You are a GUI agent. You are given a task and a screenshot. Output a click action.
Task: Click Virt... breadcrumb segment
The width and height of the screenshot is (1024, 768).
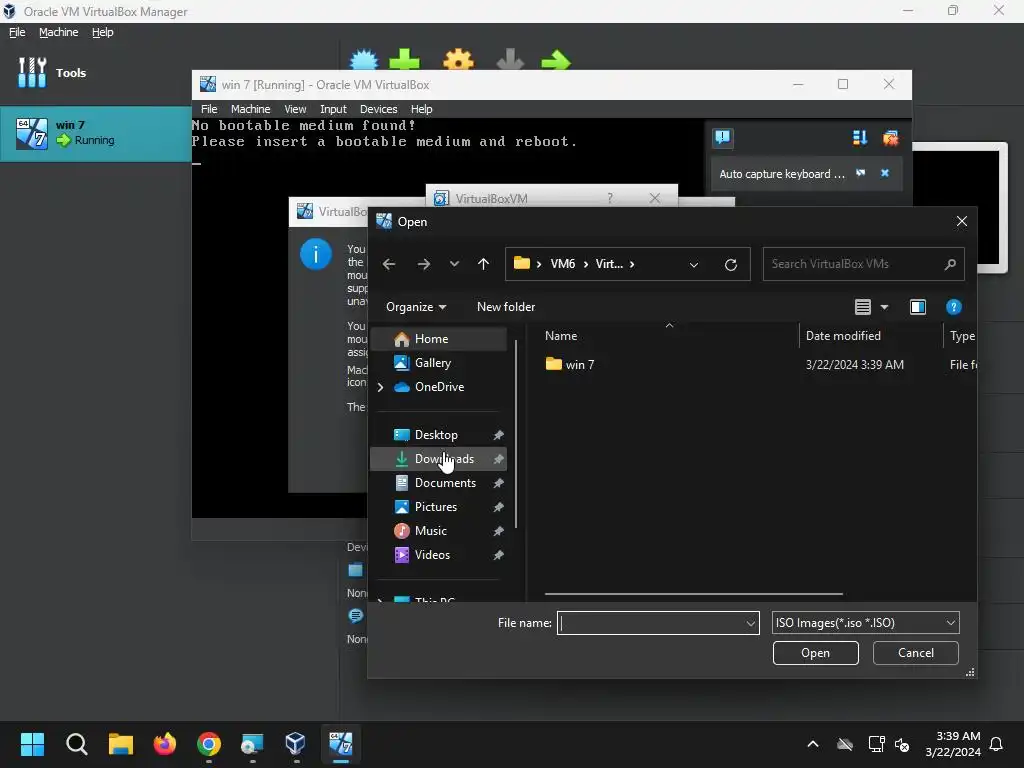(x=609, y=264)
